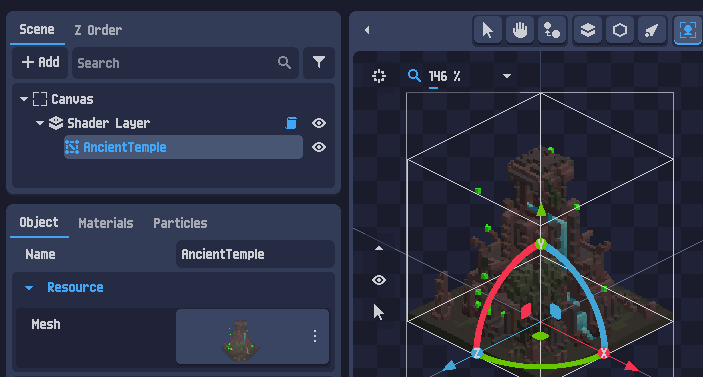Click the viewport side-strip pointer icon
The height and width of the screenshot is (377, 703).
pos(379,312)
